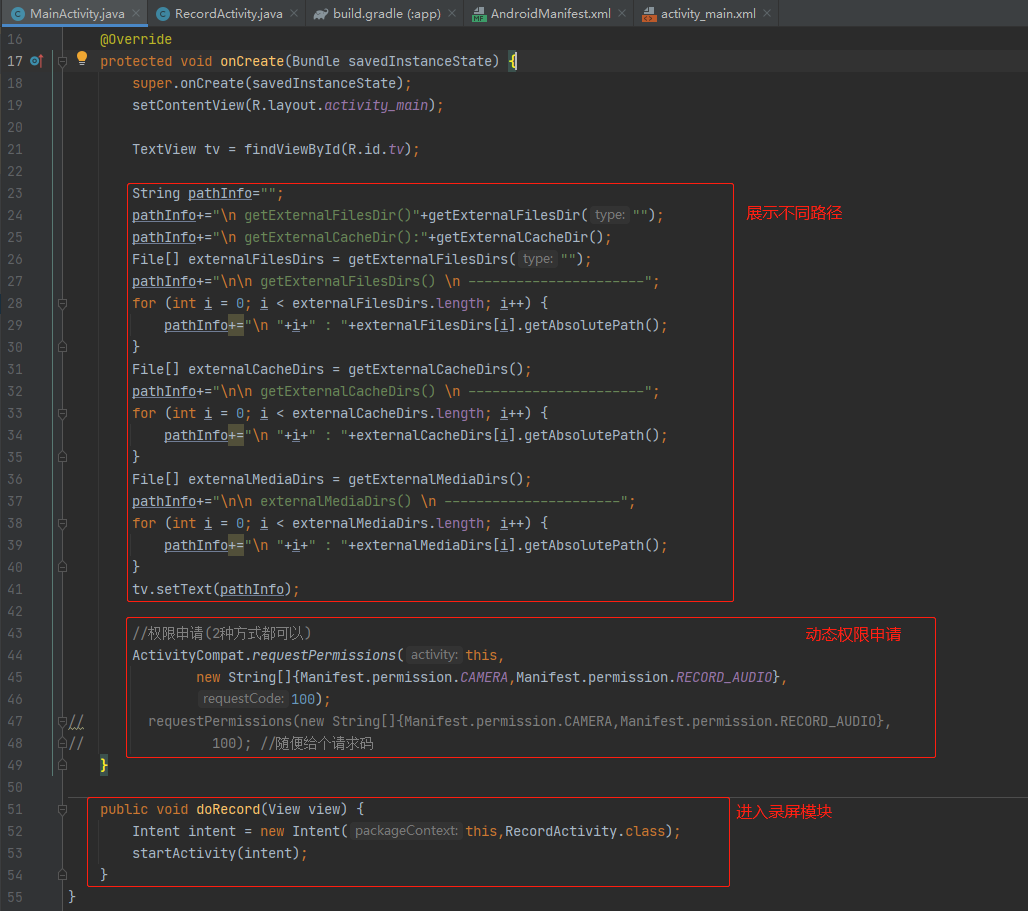This screenshot has width=1028, height=911.
Task: Click line number 28 in the gutter
Action: (14, 303)
